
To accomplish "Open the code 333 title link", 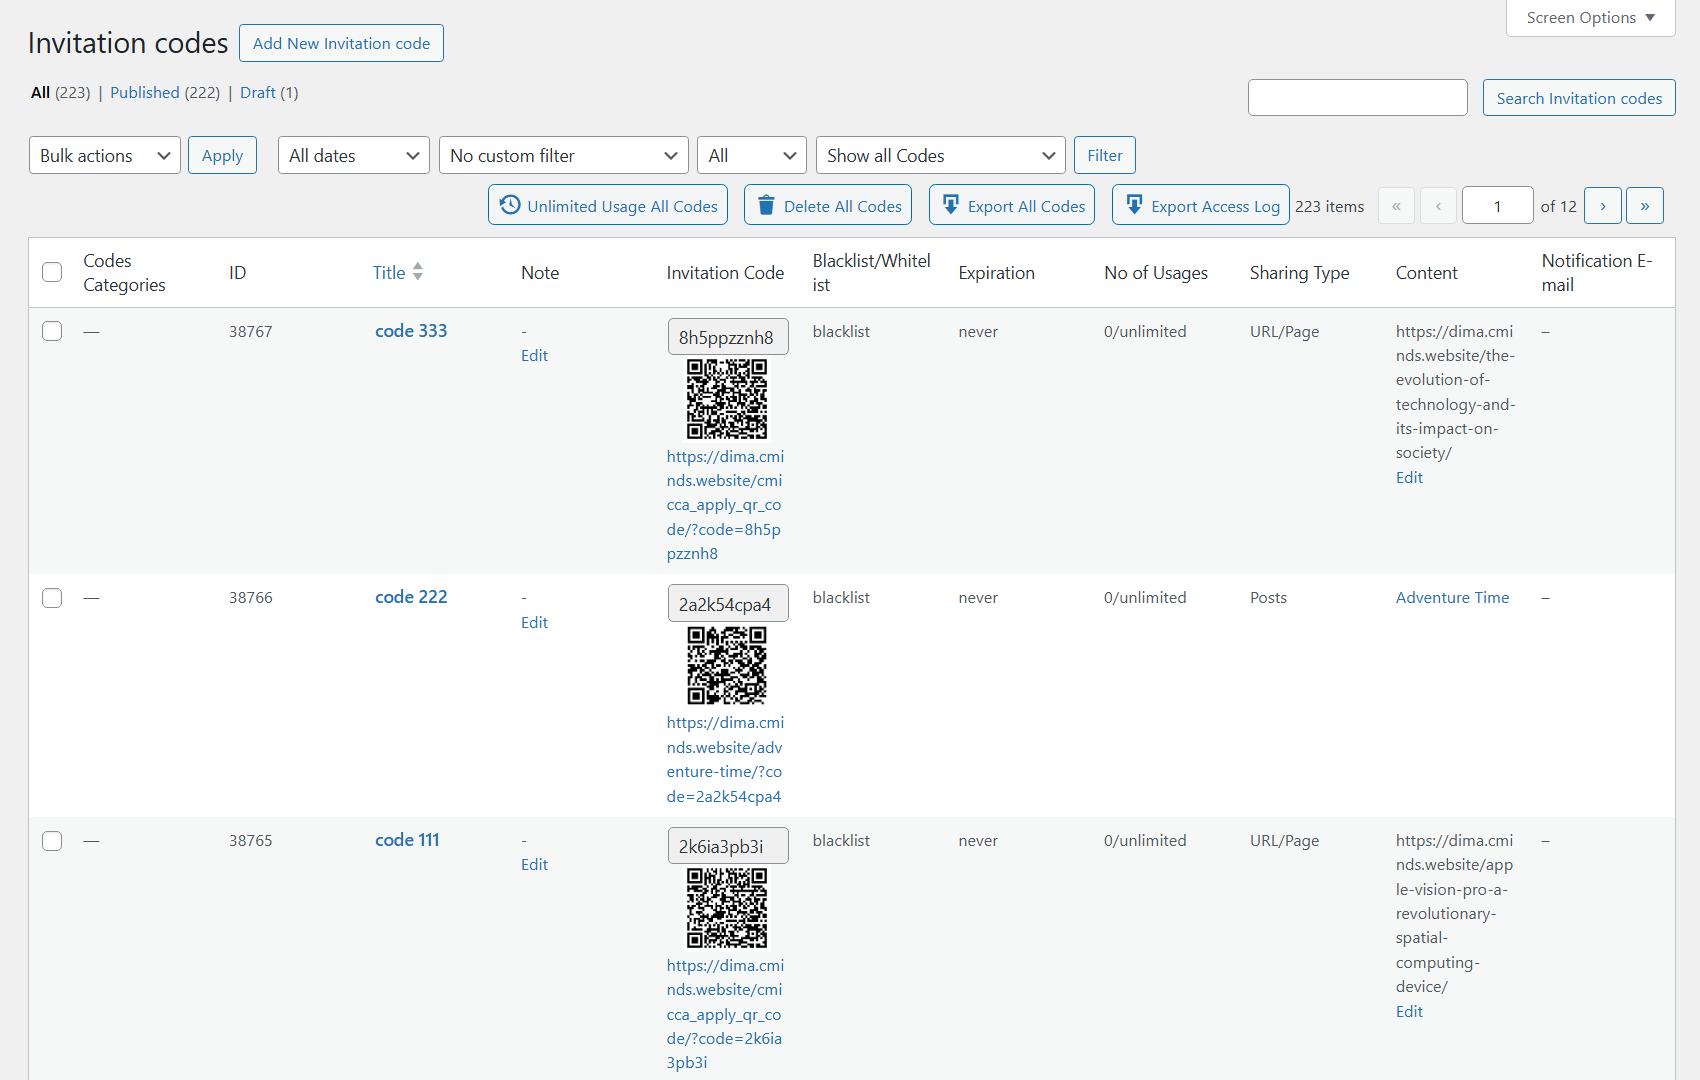I will pos(411,331).
